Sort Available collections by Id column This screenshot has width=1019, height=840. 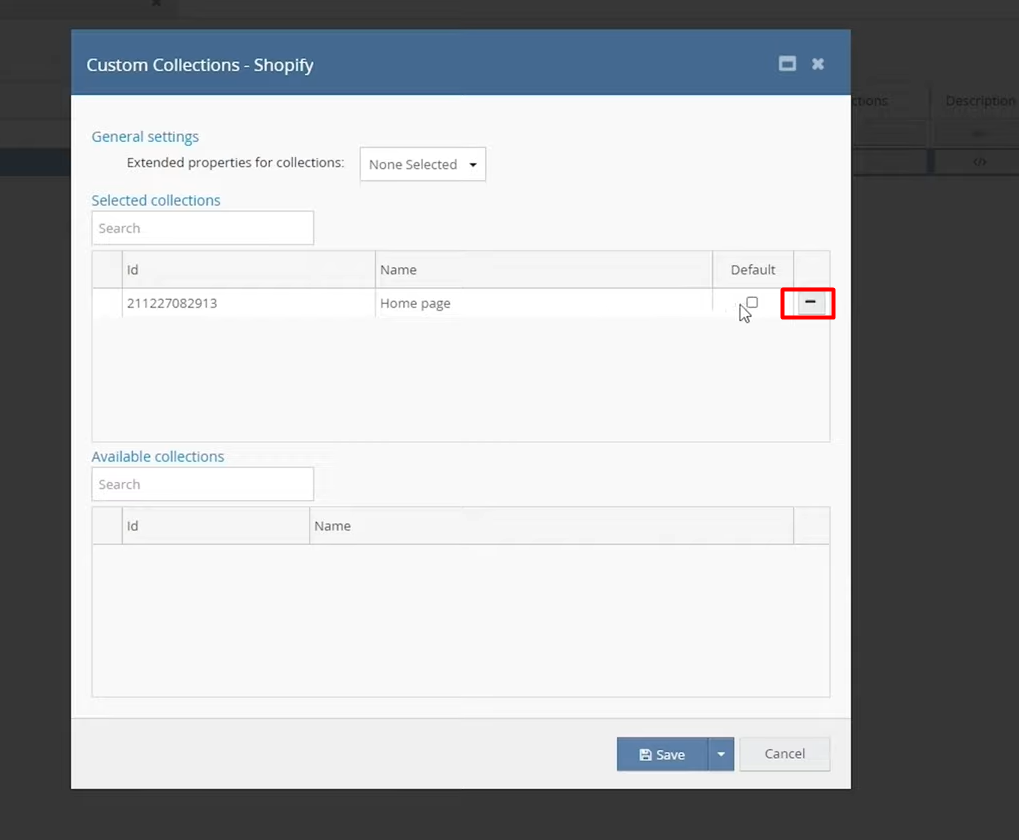215,526
